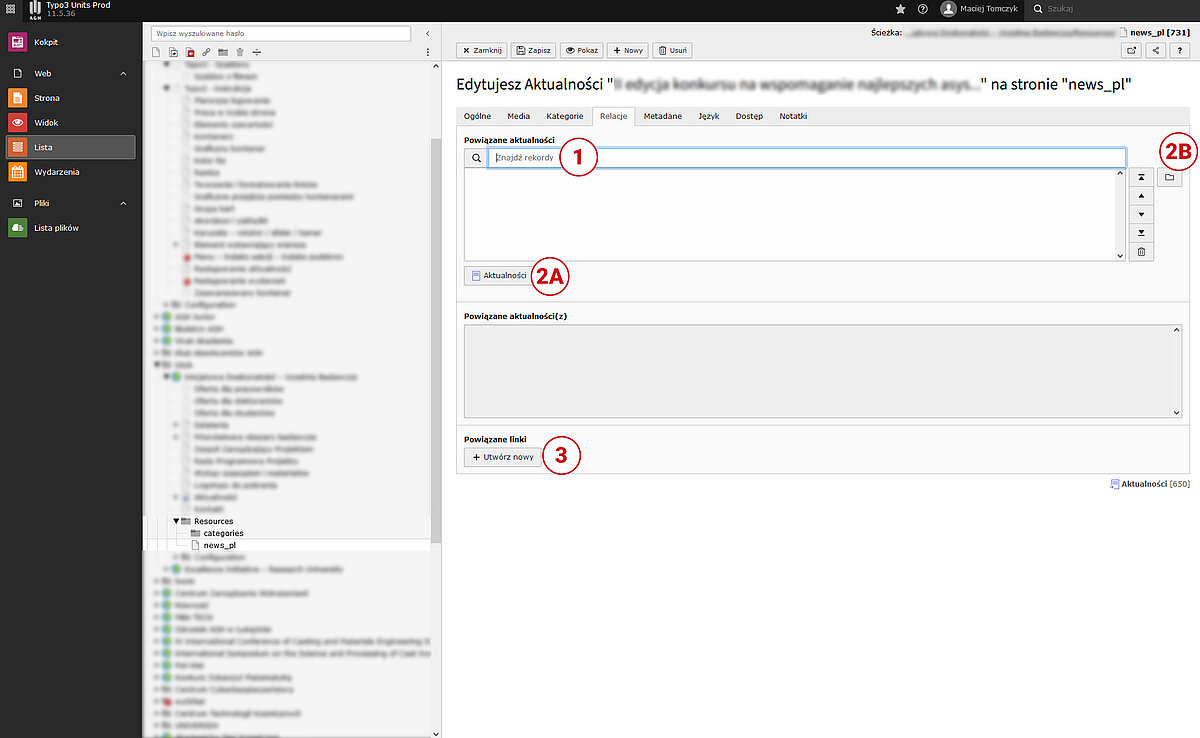Move selected item to top of list
This screenshot has width=1200, height=738.
pos(1141,178)
